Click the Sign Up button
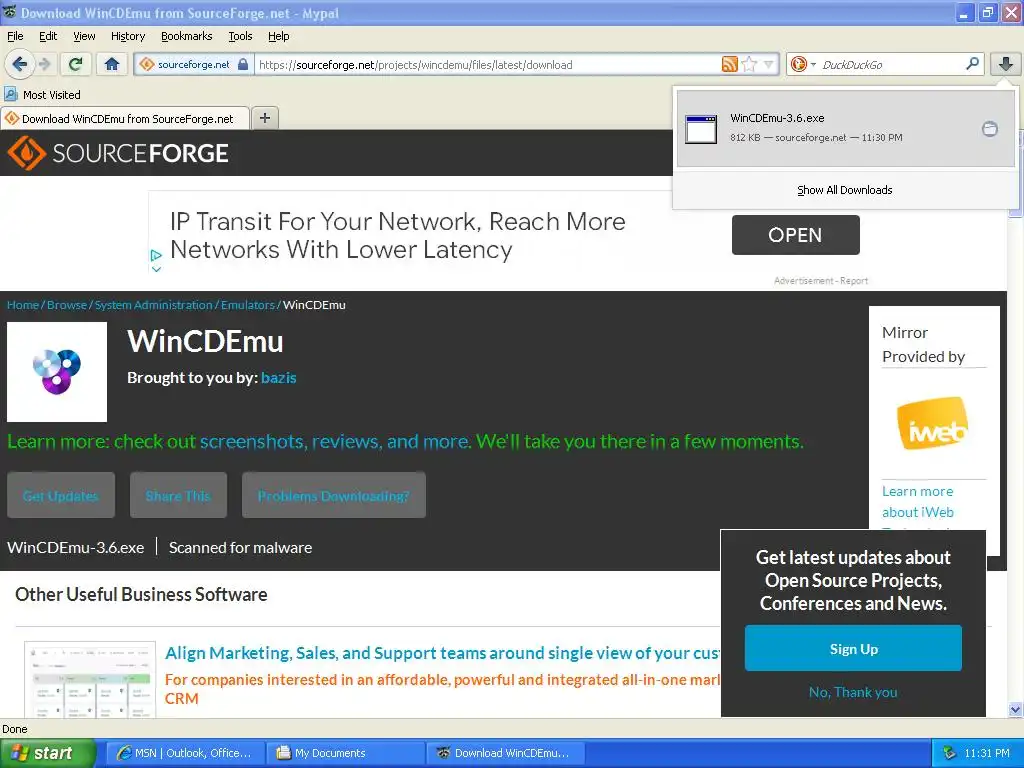 tap(854, 648)
